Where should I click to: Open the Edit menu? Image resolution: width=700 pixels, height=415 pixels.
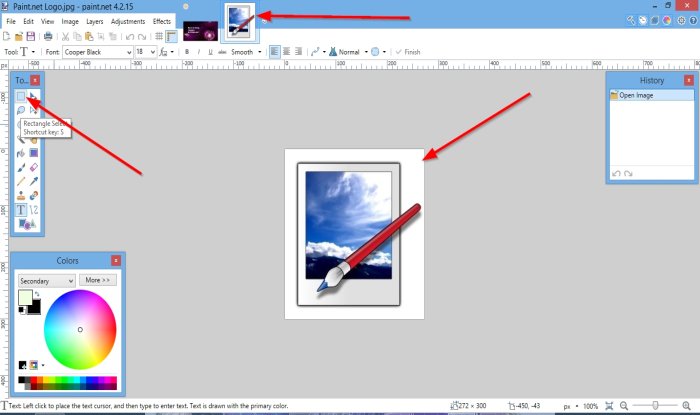[29, 21]
